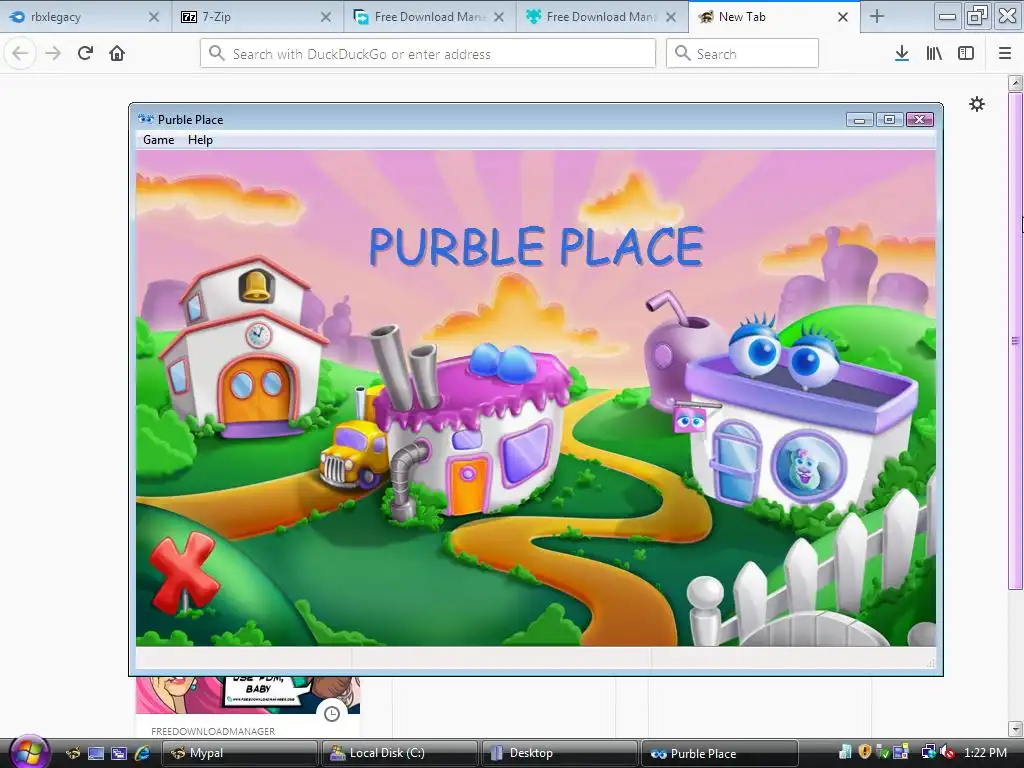Toggle the browser sidebar
Screen dimensions: 1024x768
coord(966,54)
